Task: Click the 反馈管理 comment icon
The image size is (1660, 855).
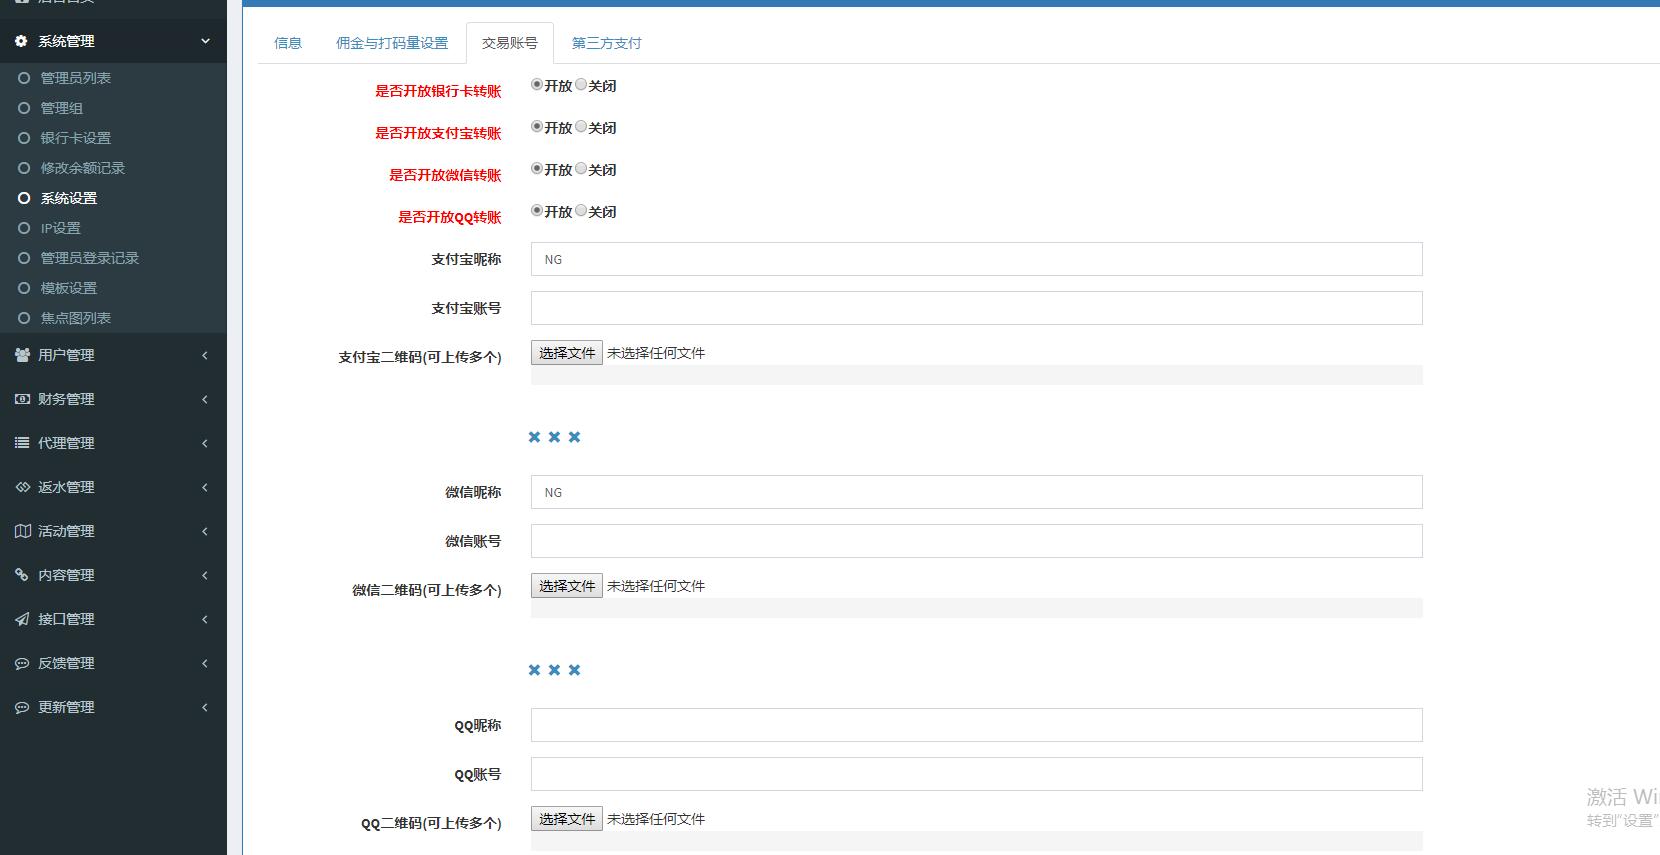Action: [22, 663]
